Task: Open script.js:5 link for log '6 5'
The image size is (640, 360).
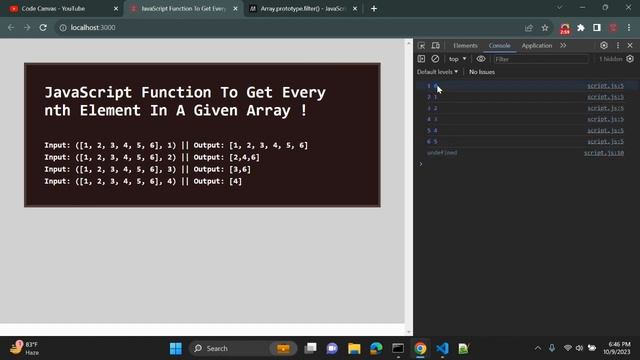Action: point(605,142)
